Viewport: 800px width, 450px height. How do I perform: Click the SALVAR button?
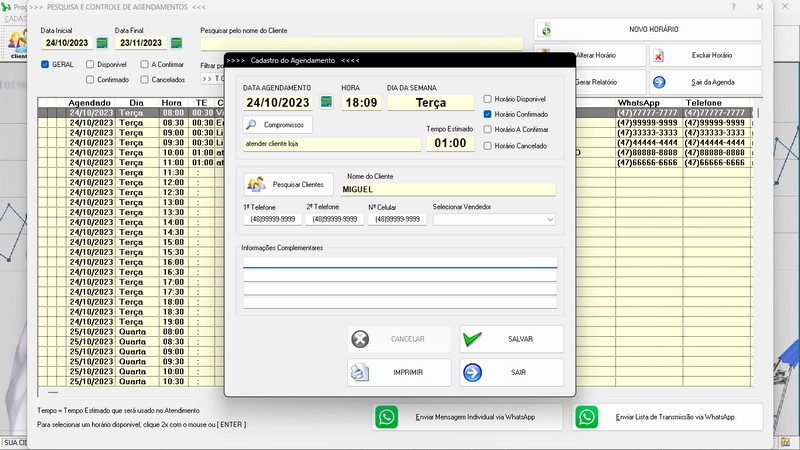tap(512, 339)
